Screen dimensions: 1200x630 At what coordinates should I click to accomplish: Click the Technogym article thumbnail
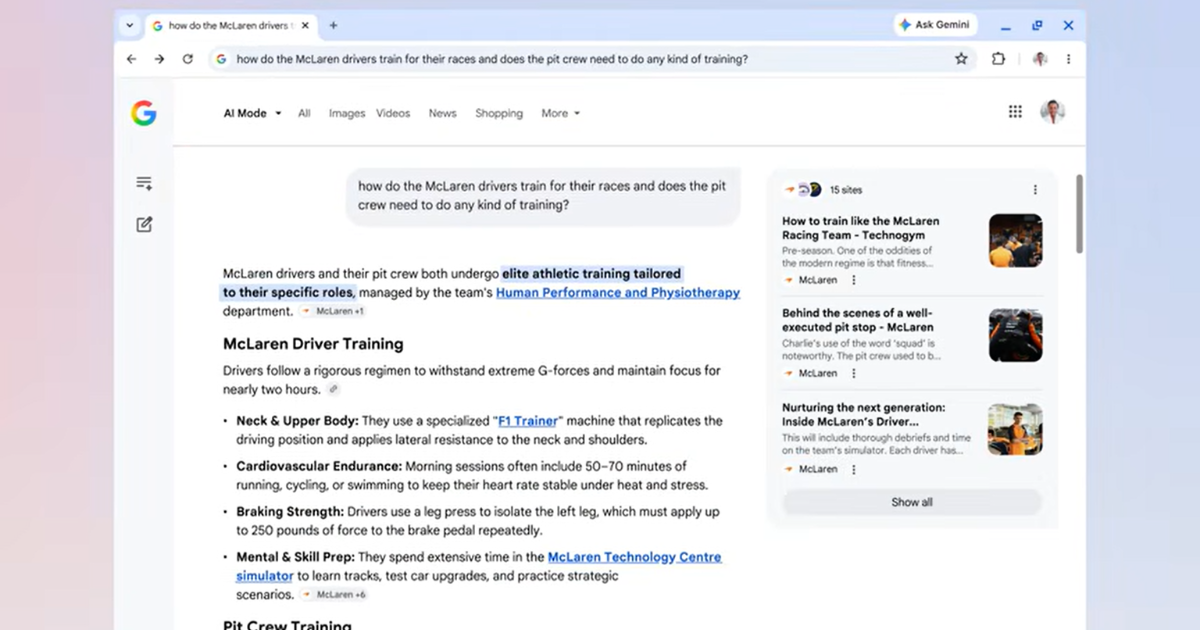[x=1016, y=240]
